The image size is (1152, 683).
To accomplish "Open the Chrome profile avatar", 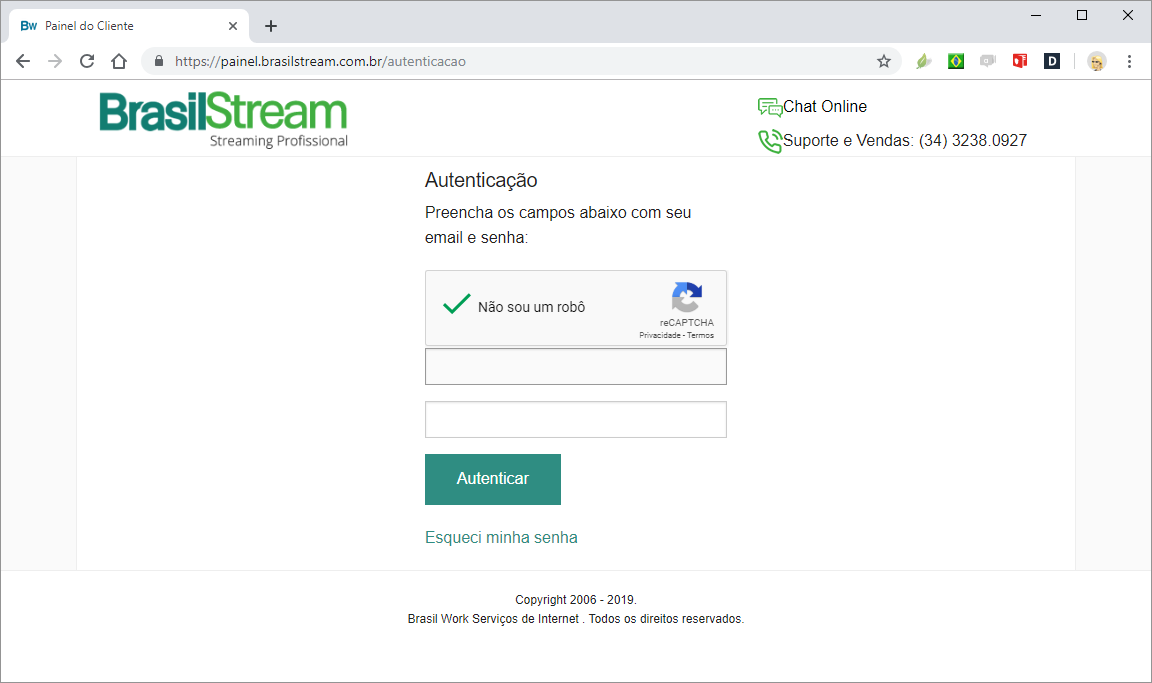I will (x=1097, y=62).
